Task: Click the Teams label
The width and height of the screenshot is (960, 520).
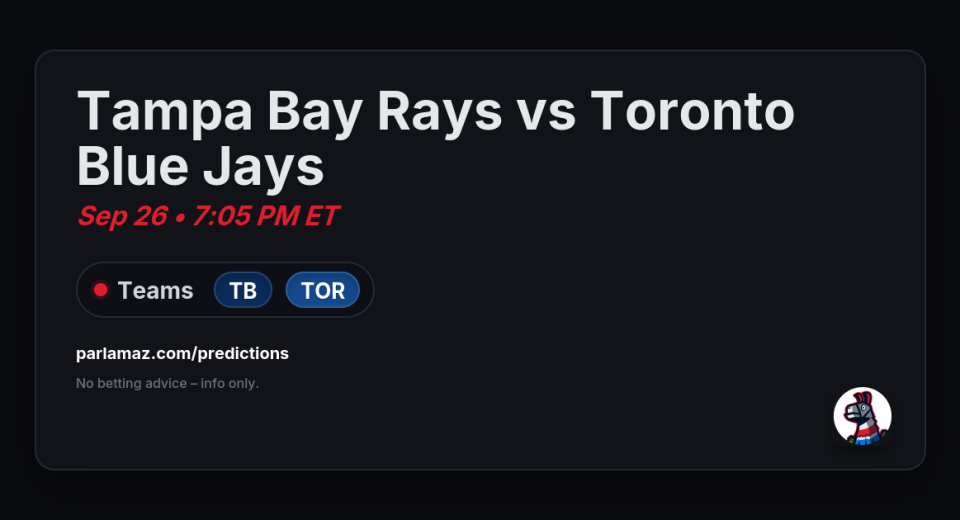Action: pos(155,290)
